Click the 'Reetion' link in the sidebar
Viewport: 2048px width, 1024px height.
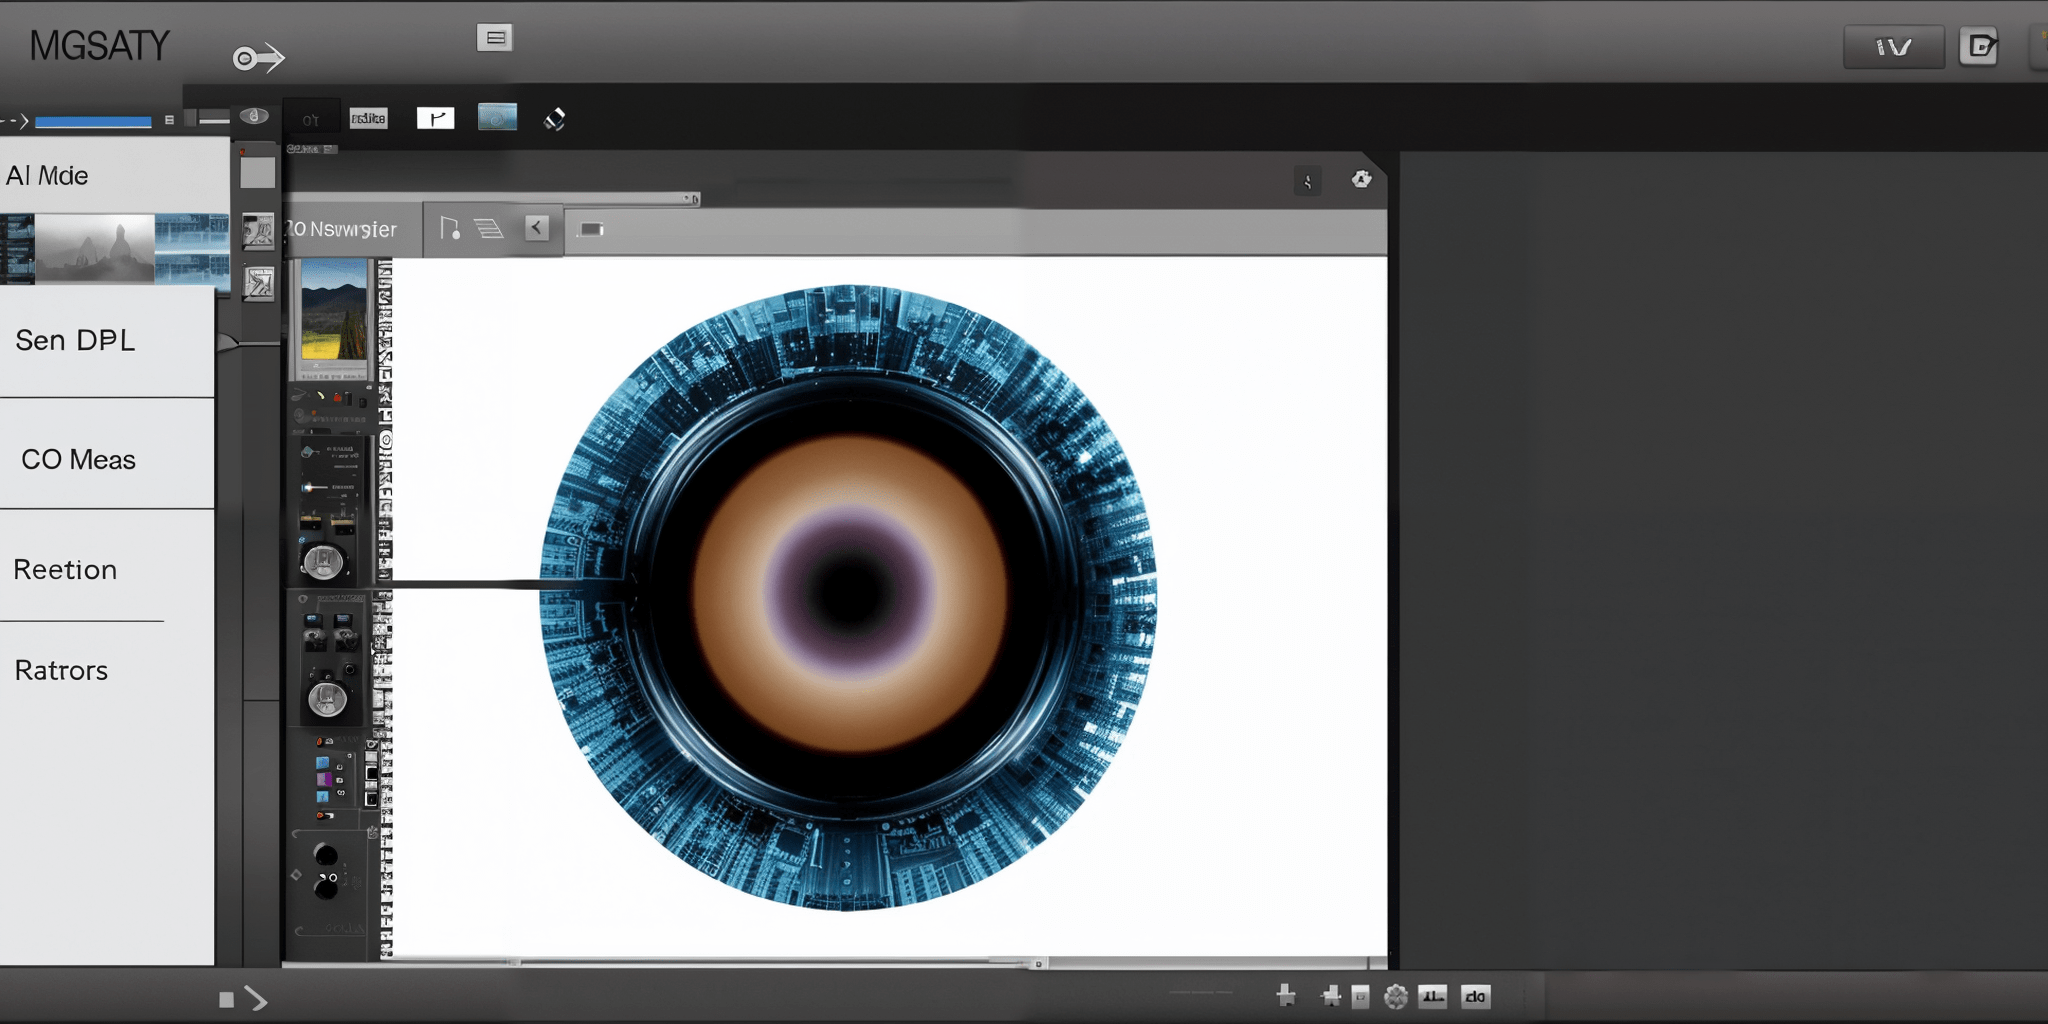click(64, 569)
